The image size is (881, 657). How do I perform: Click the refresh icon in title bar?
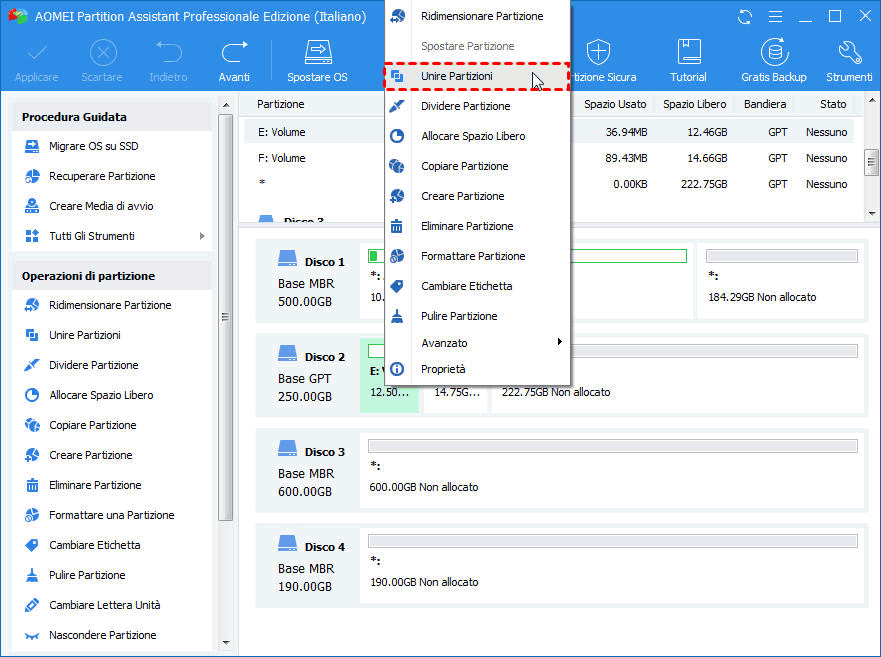coord(745,17)
